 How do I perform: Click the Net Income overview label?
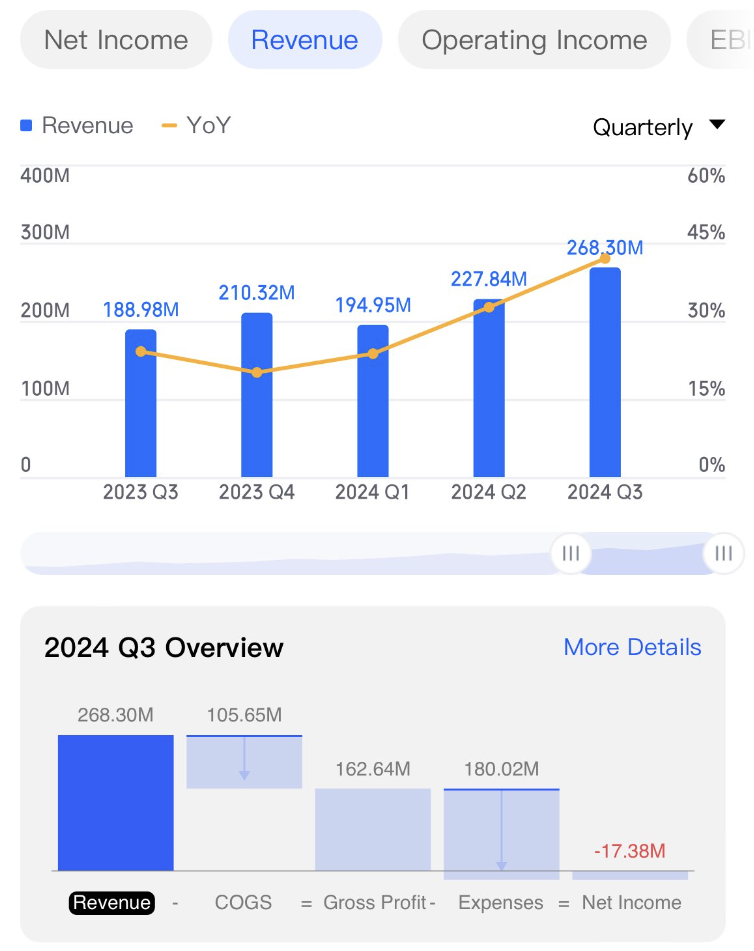point(631,903)
